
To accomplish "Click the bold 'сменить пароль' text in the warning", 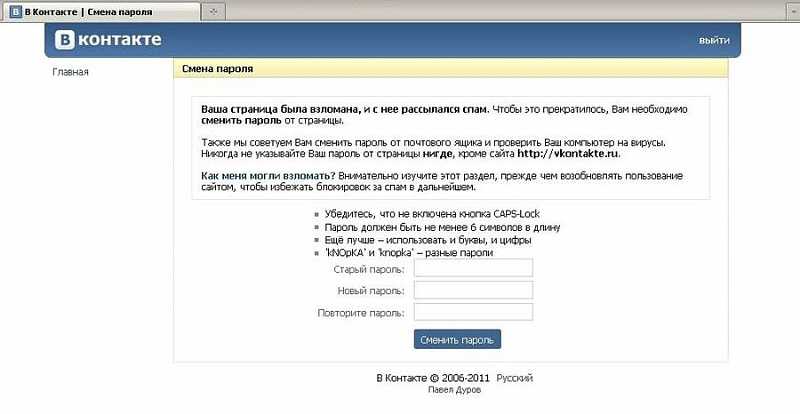I will pyautogui.click(x=241, y=120).
